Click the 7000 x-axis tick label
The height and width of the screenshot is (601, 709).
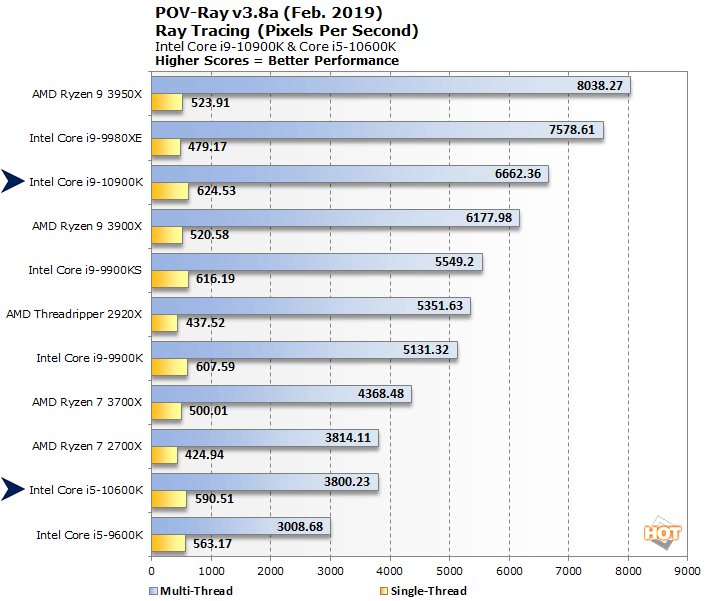[x=568, y=571]
